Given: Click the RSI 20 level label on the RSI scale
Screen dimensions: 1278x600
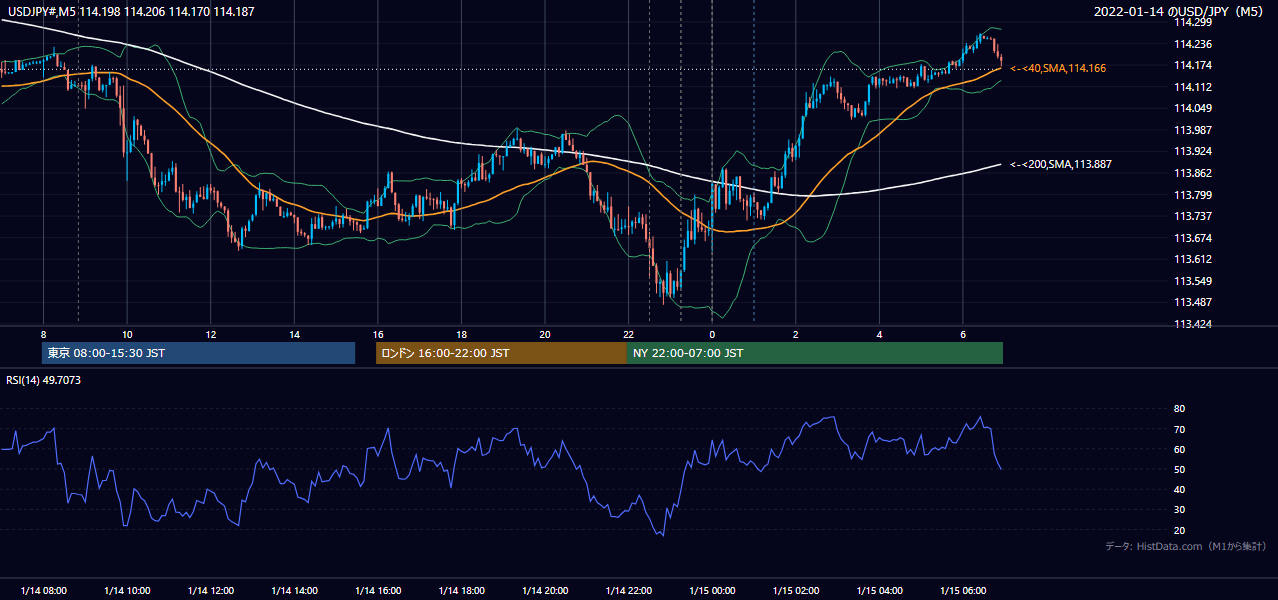Looking at the screenshot, I should coord(1179,530).
